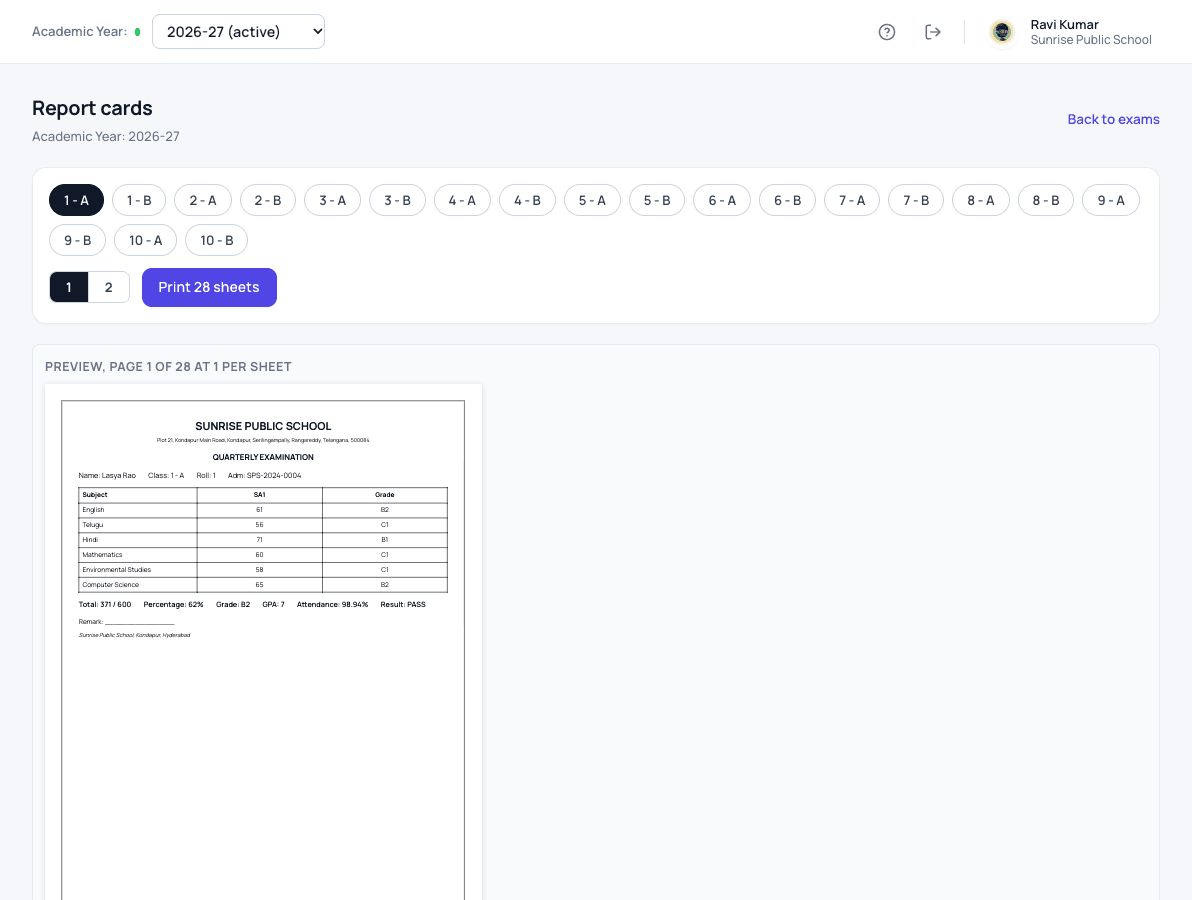
Task: Click the Telugu subject row
Action: [263, 524]
